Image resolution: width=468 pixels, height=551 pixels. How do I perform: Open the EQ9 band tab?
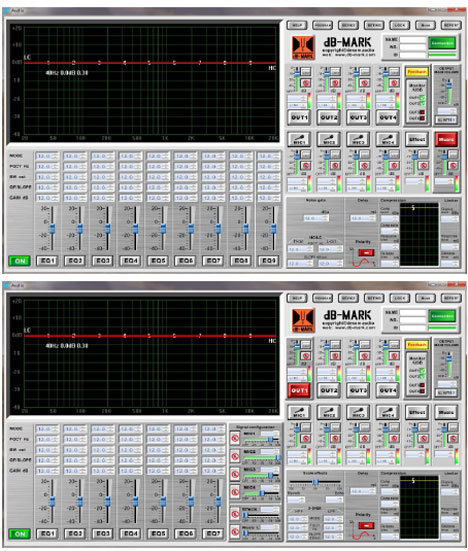point(269,261)
